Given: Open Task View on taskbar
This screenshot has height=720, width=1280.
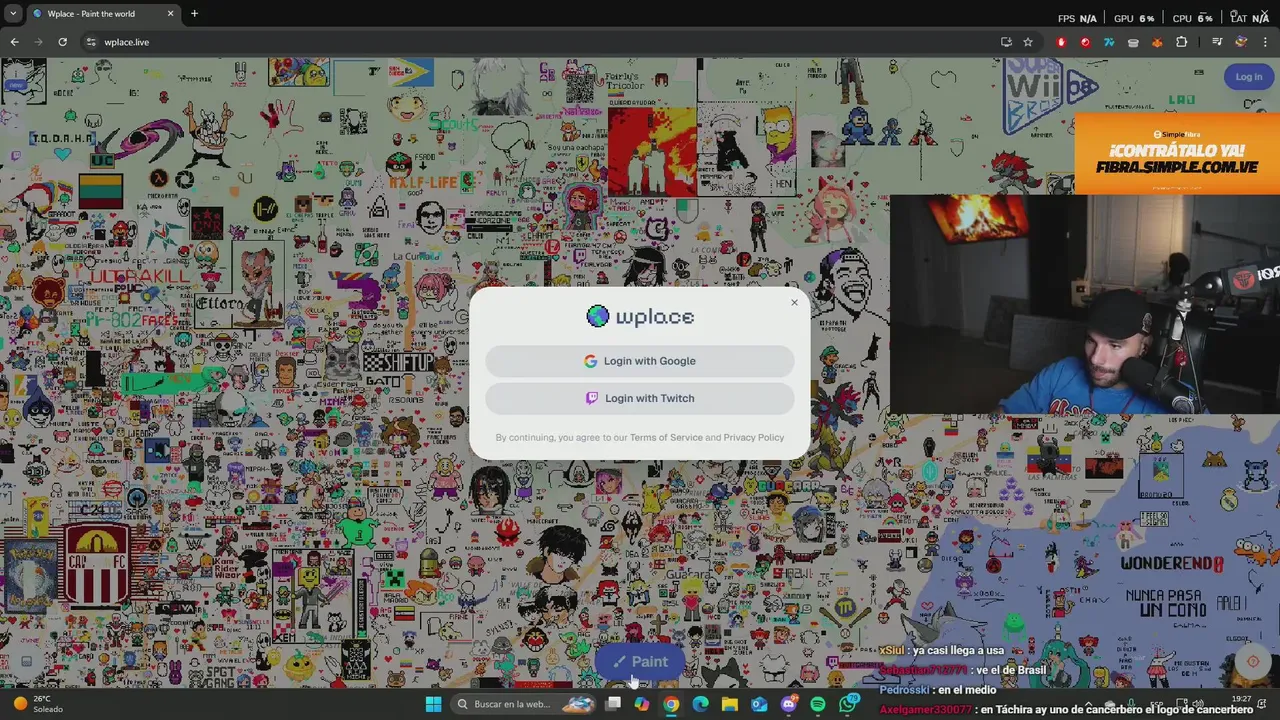Looking at the screenshot, I should coord(613,704).
